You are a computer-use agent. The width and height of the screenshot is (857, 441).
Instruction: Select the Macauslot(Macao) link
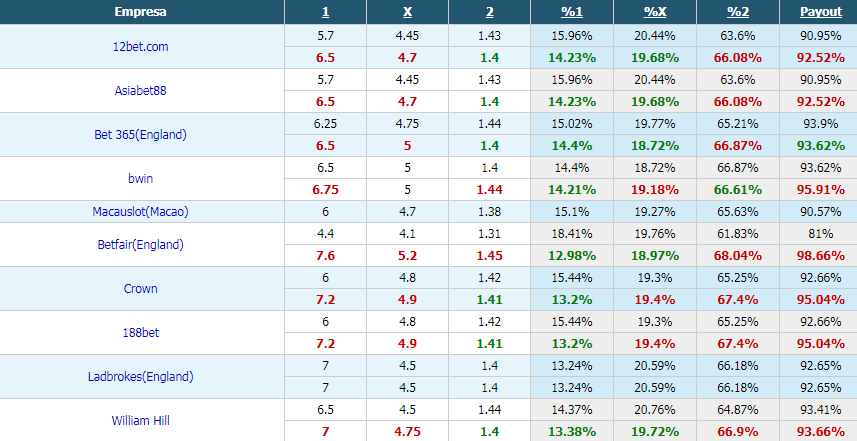pyautogui.click(x=140, y=211)
